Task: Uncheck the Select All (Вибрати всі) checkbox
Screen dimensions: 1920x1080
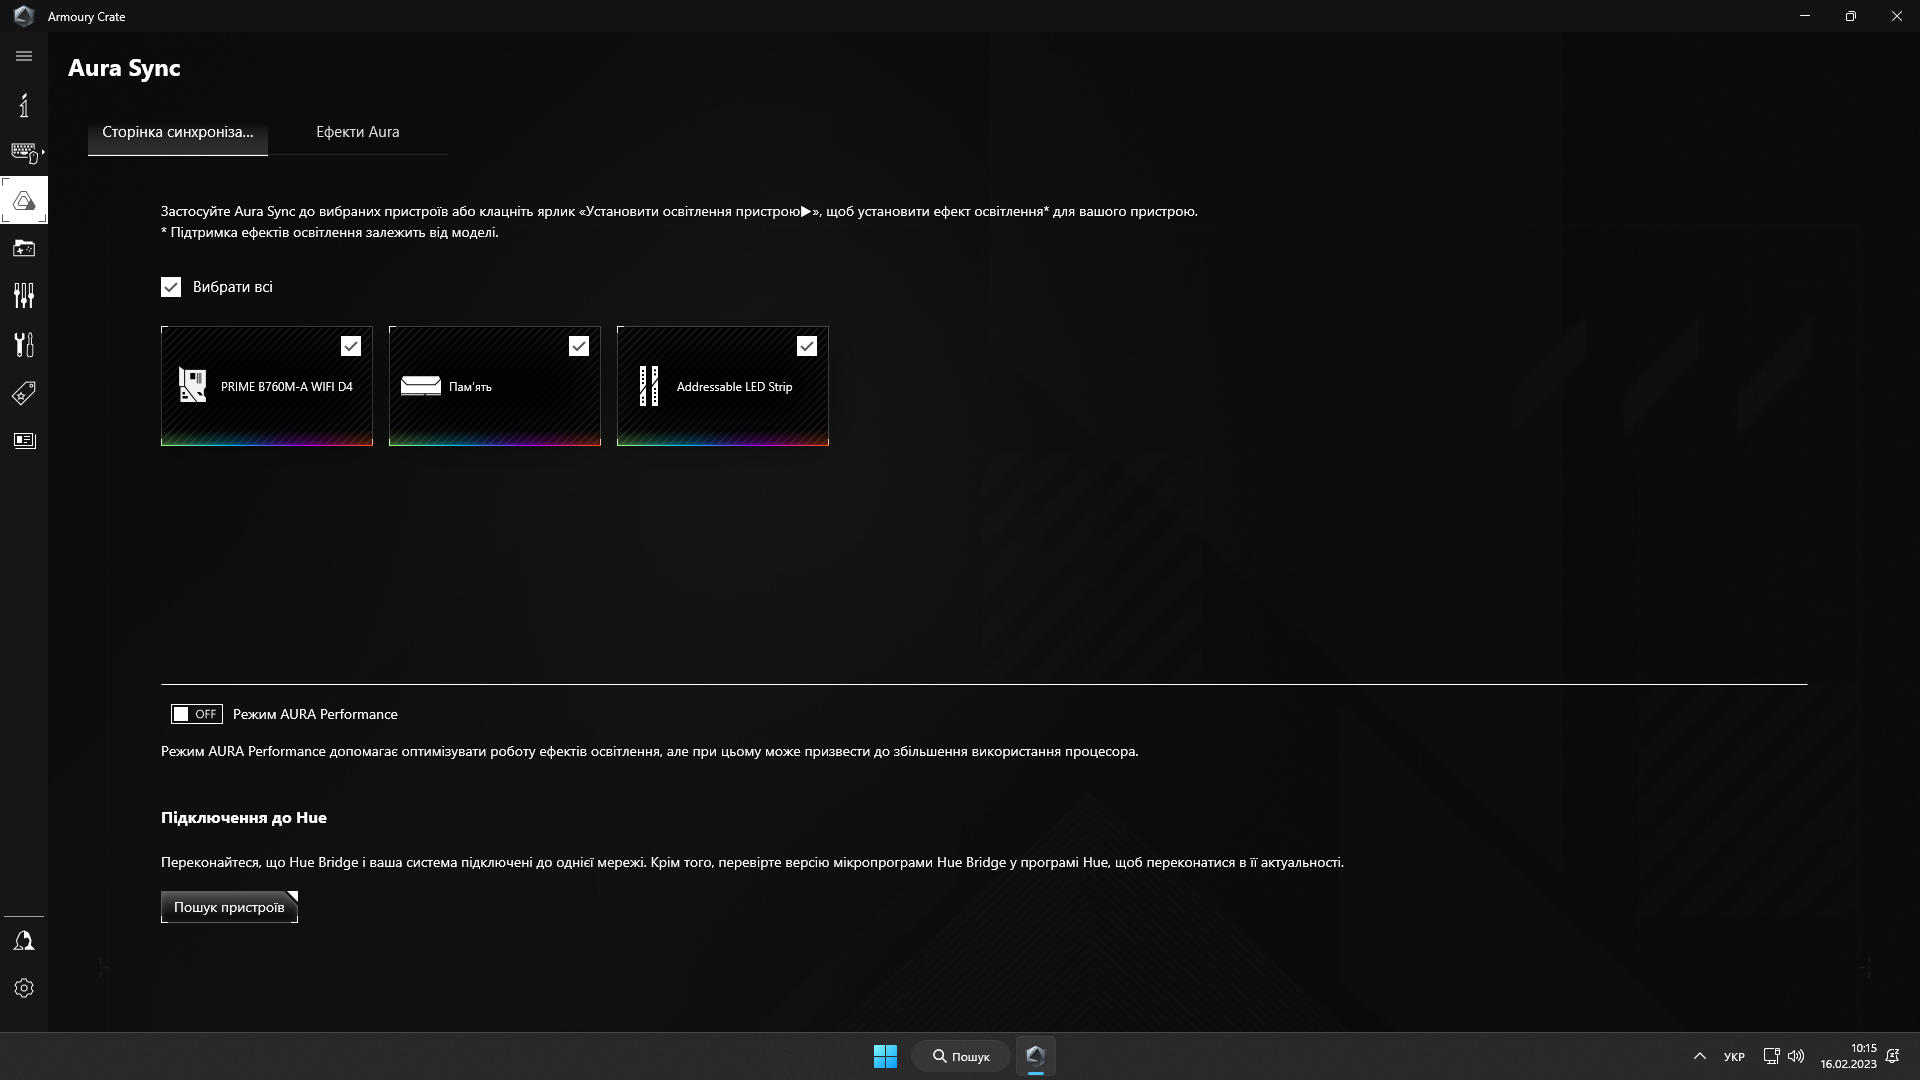Action: (171, 287)
